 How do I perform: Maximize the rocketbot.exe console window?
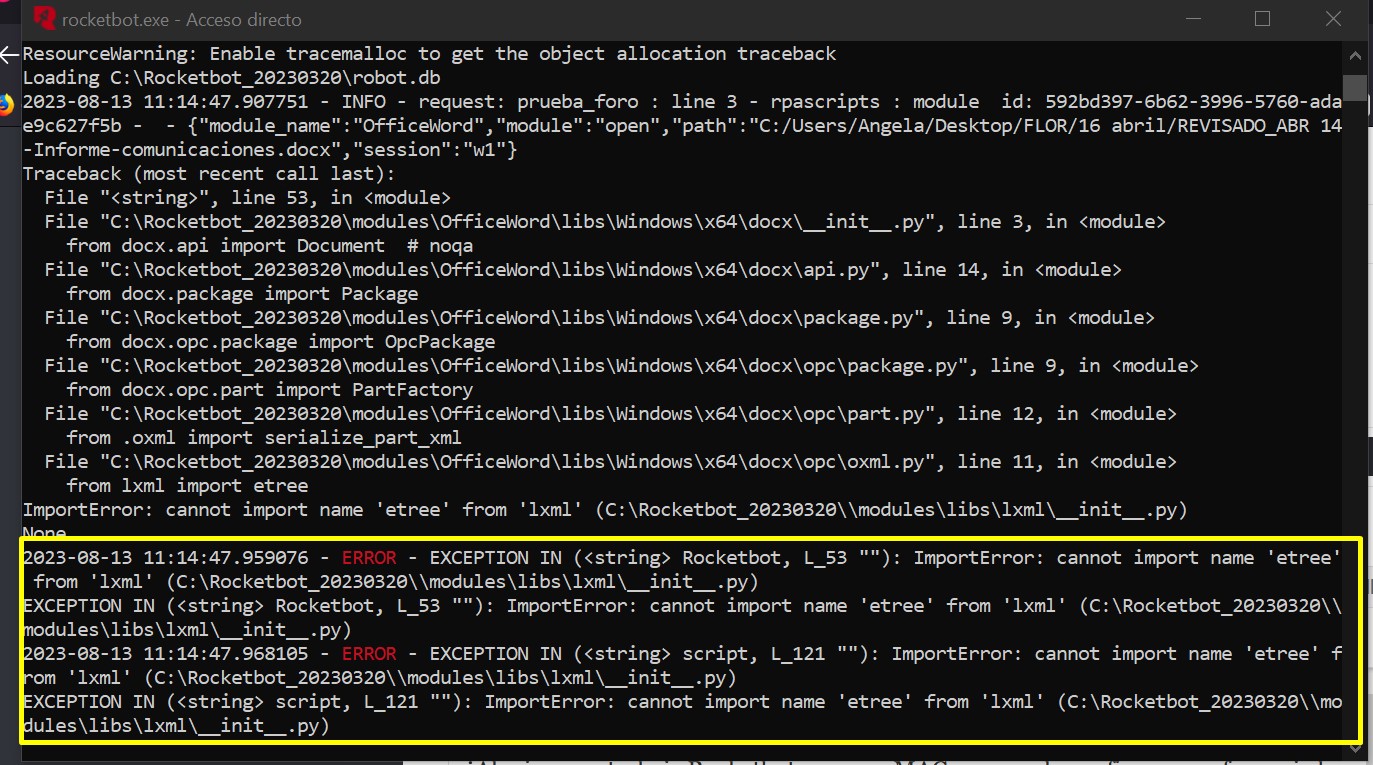click(x=1262, y=19)
